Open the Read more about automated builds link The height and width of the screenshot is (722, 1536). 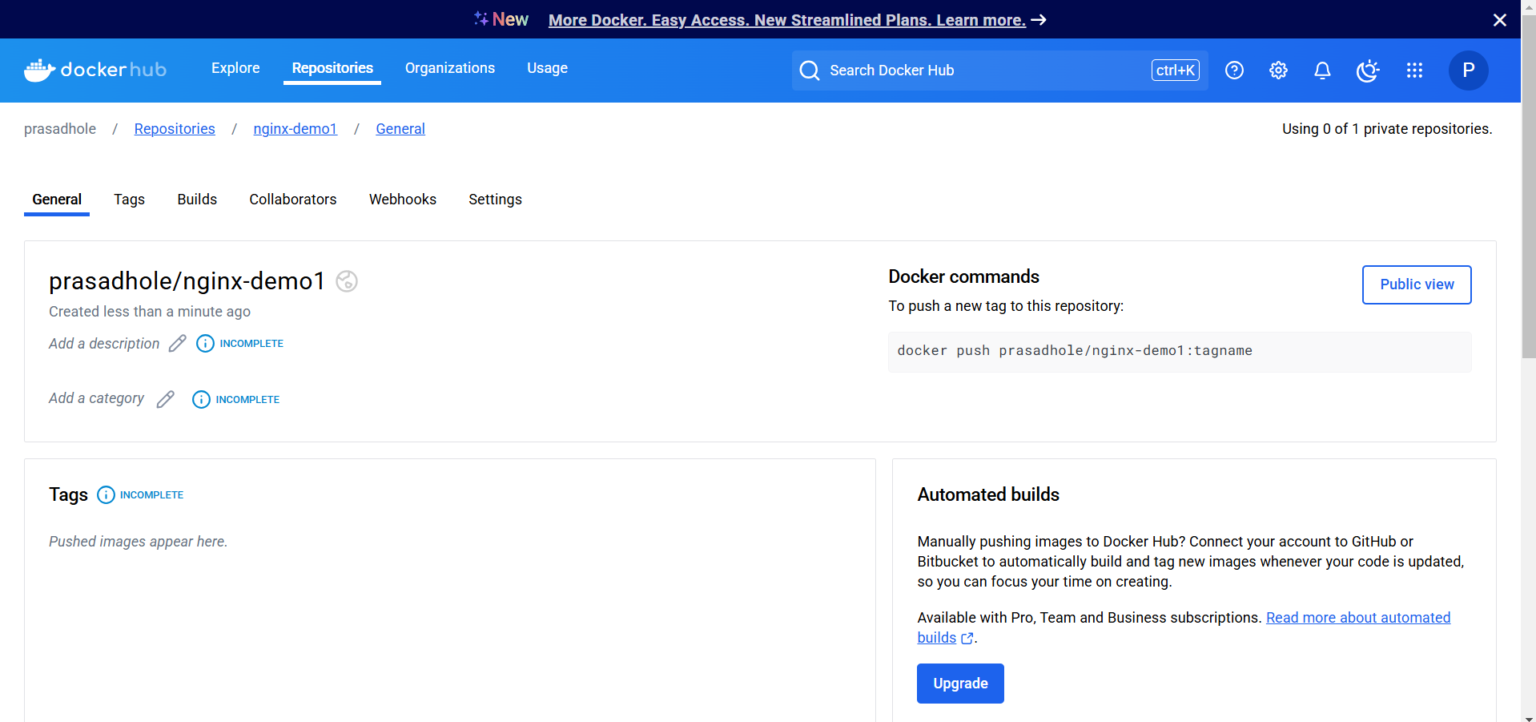(1357, 618)
